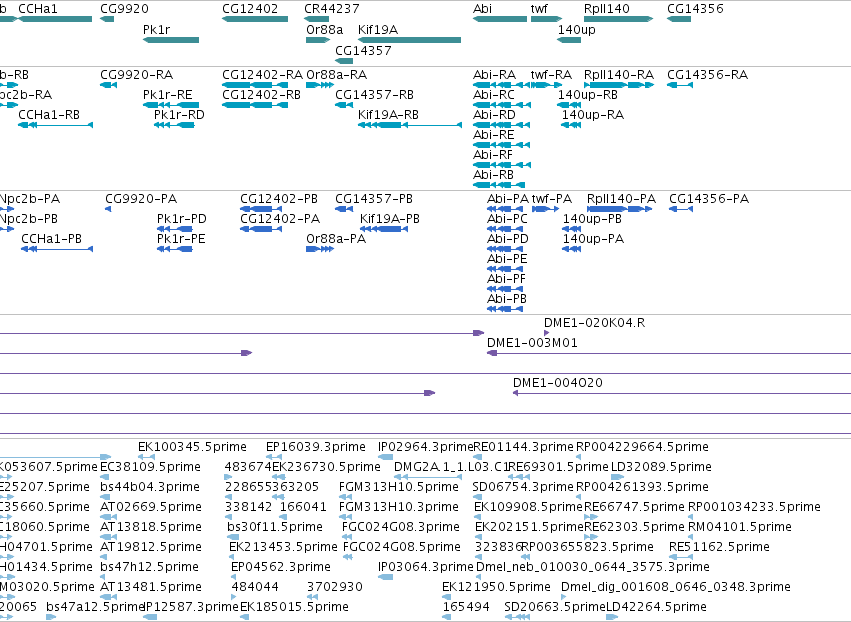Select the Or88a gene label in the gene track
This screenshot has width=851, height=622.
[x=325, y=29]
